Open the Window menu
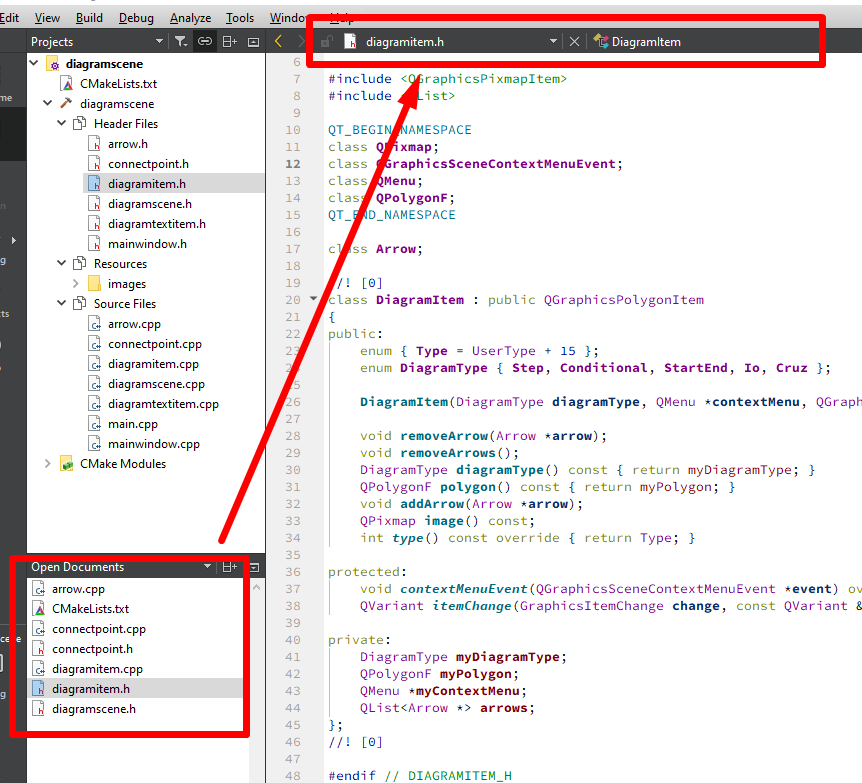 [x=288, y=18]
